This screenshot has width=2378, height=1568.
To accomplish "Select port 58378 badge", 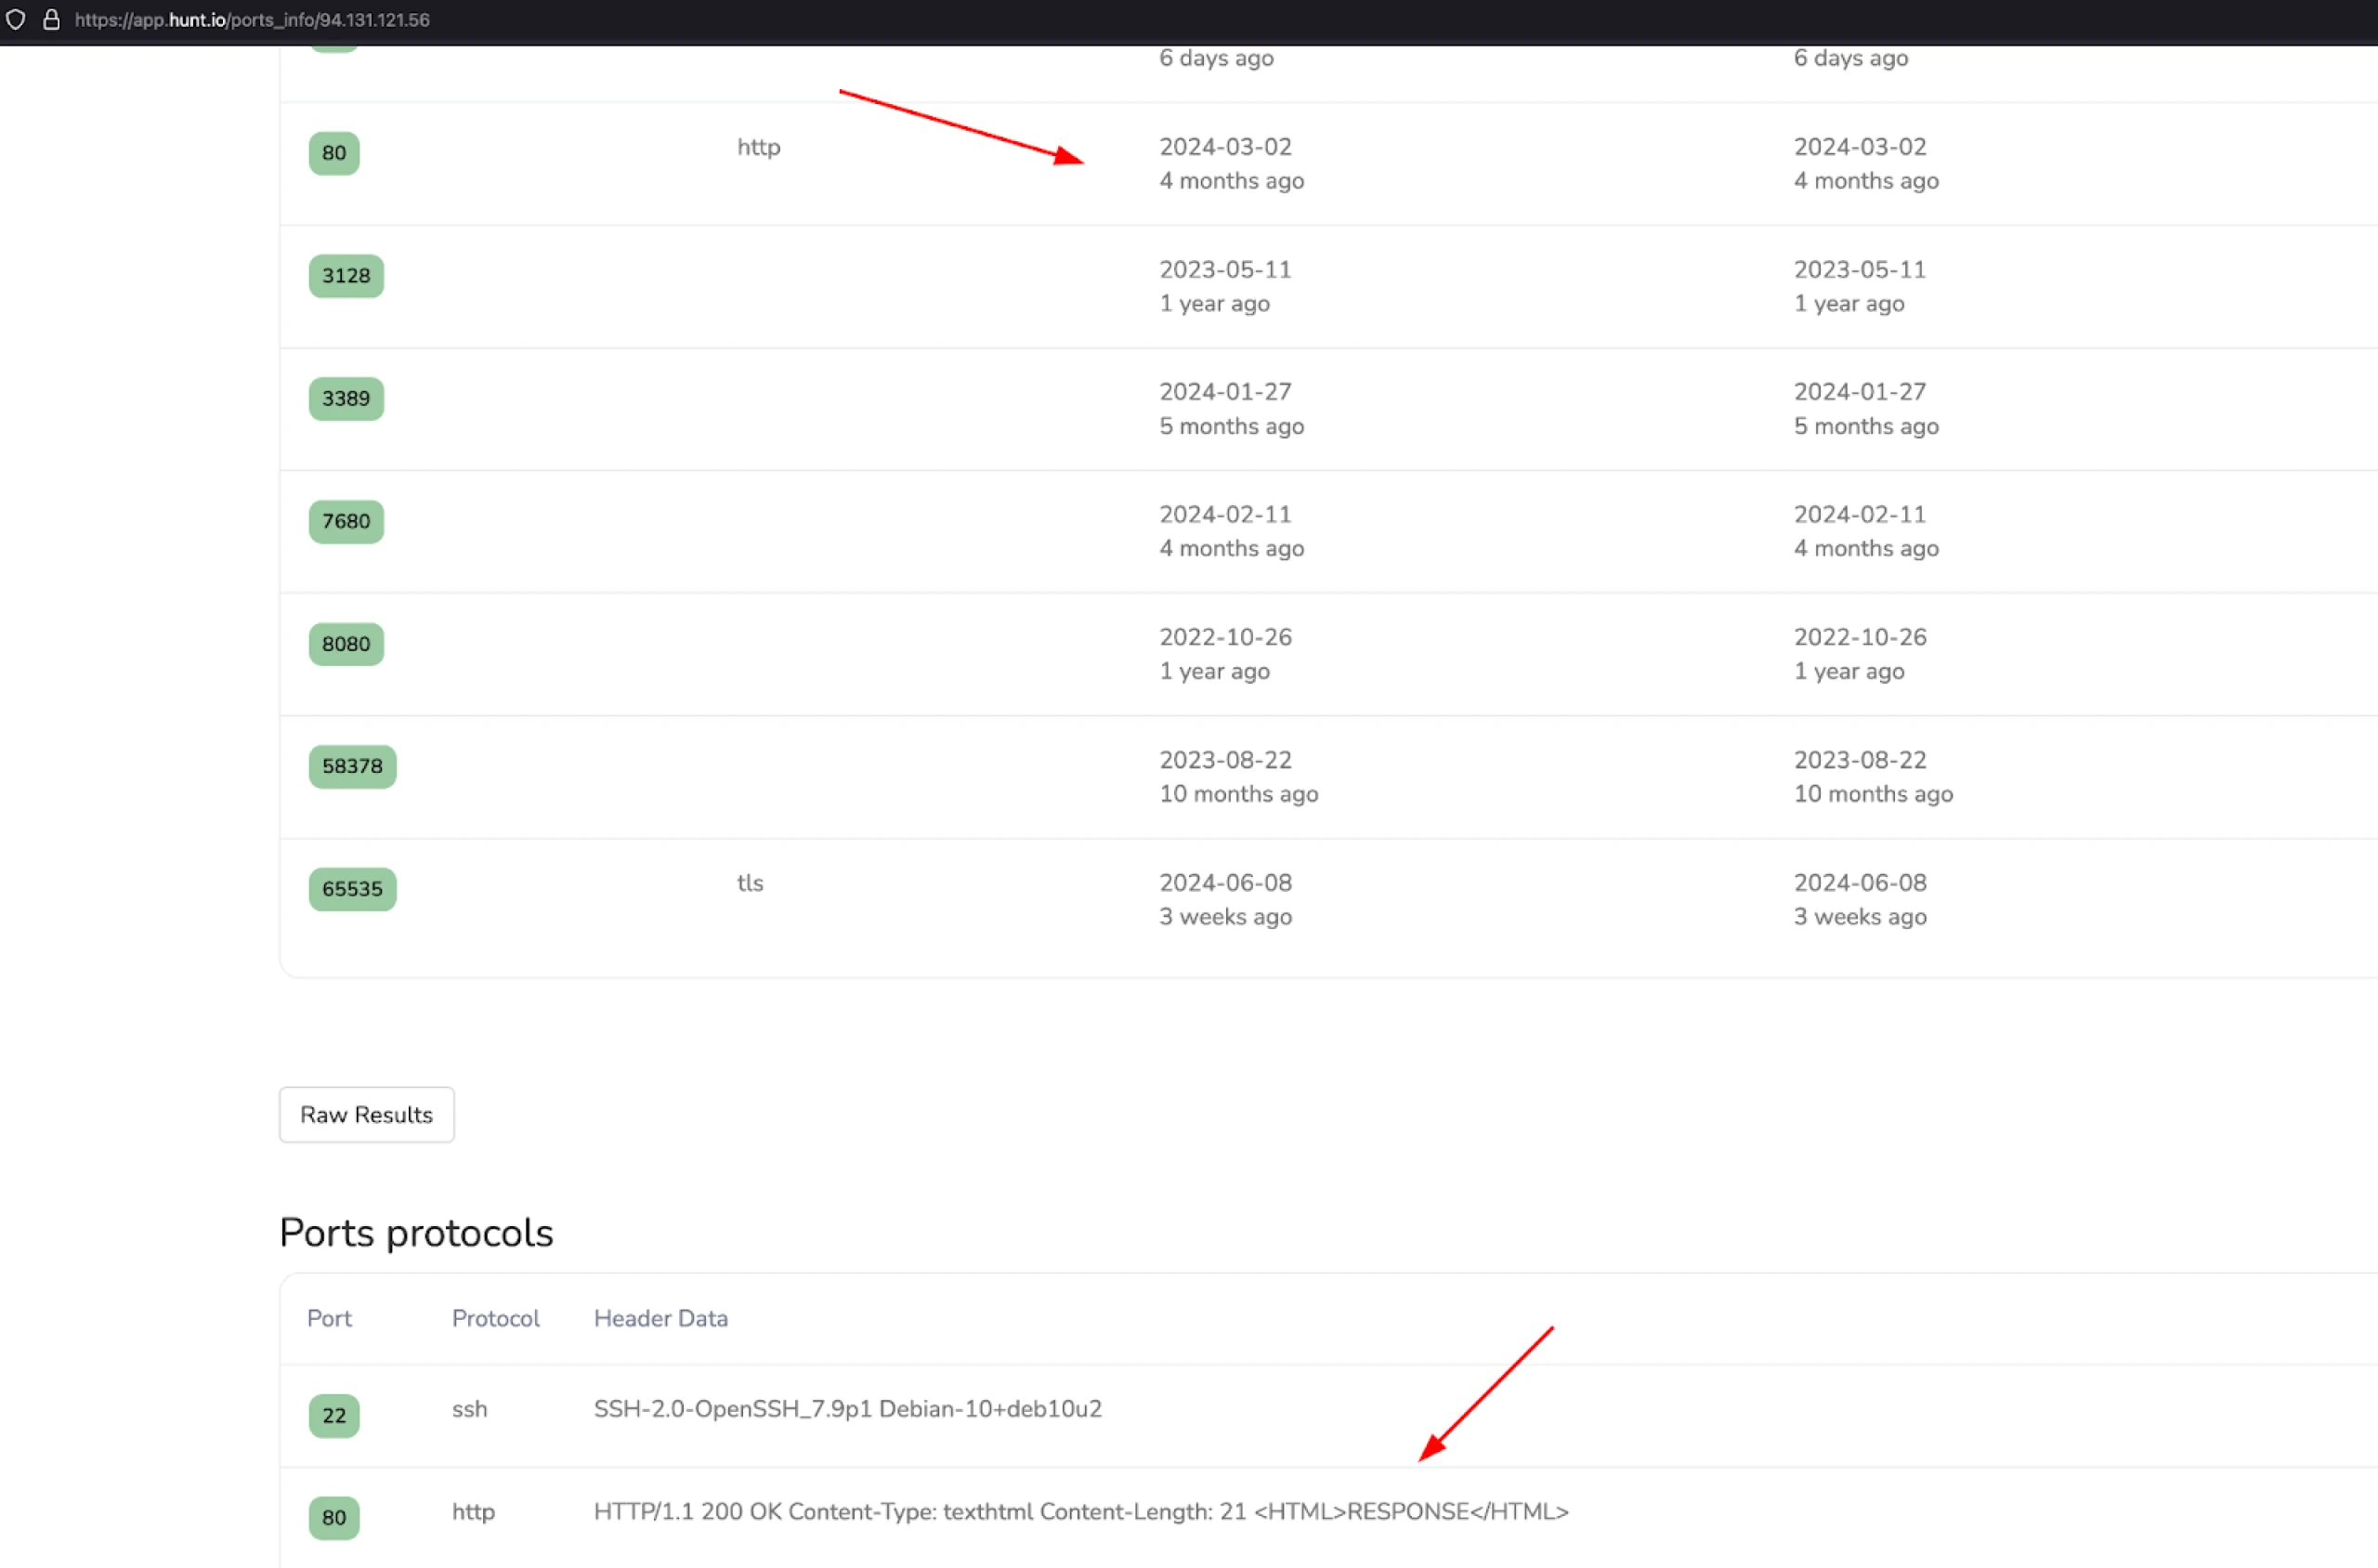I will click(x=352, y=766).
